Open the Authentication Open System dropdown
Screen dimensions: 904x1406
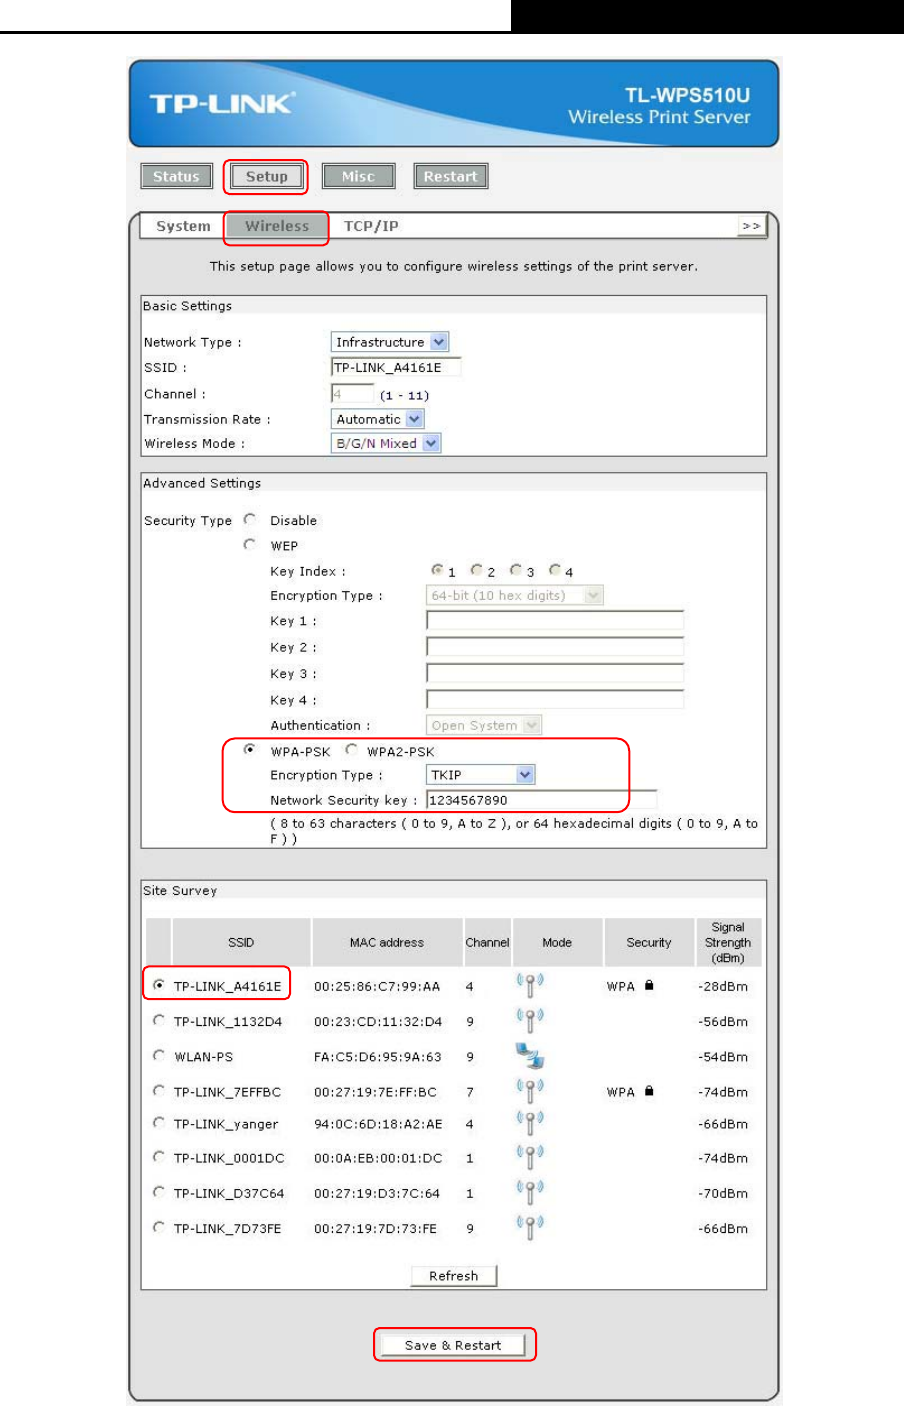tap(484, 725)
